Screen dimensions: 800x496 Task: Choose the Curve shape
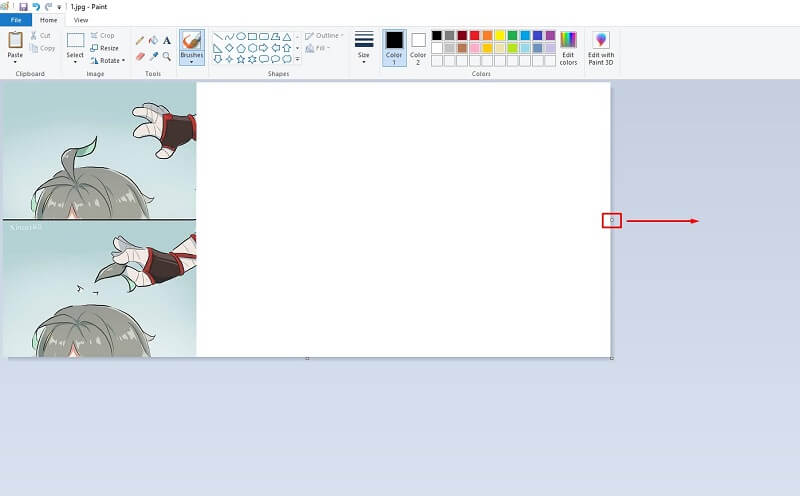coord(229,36)
